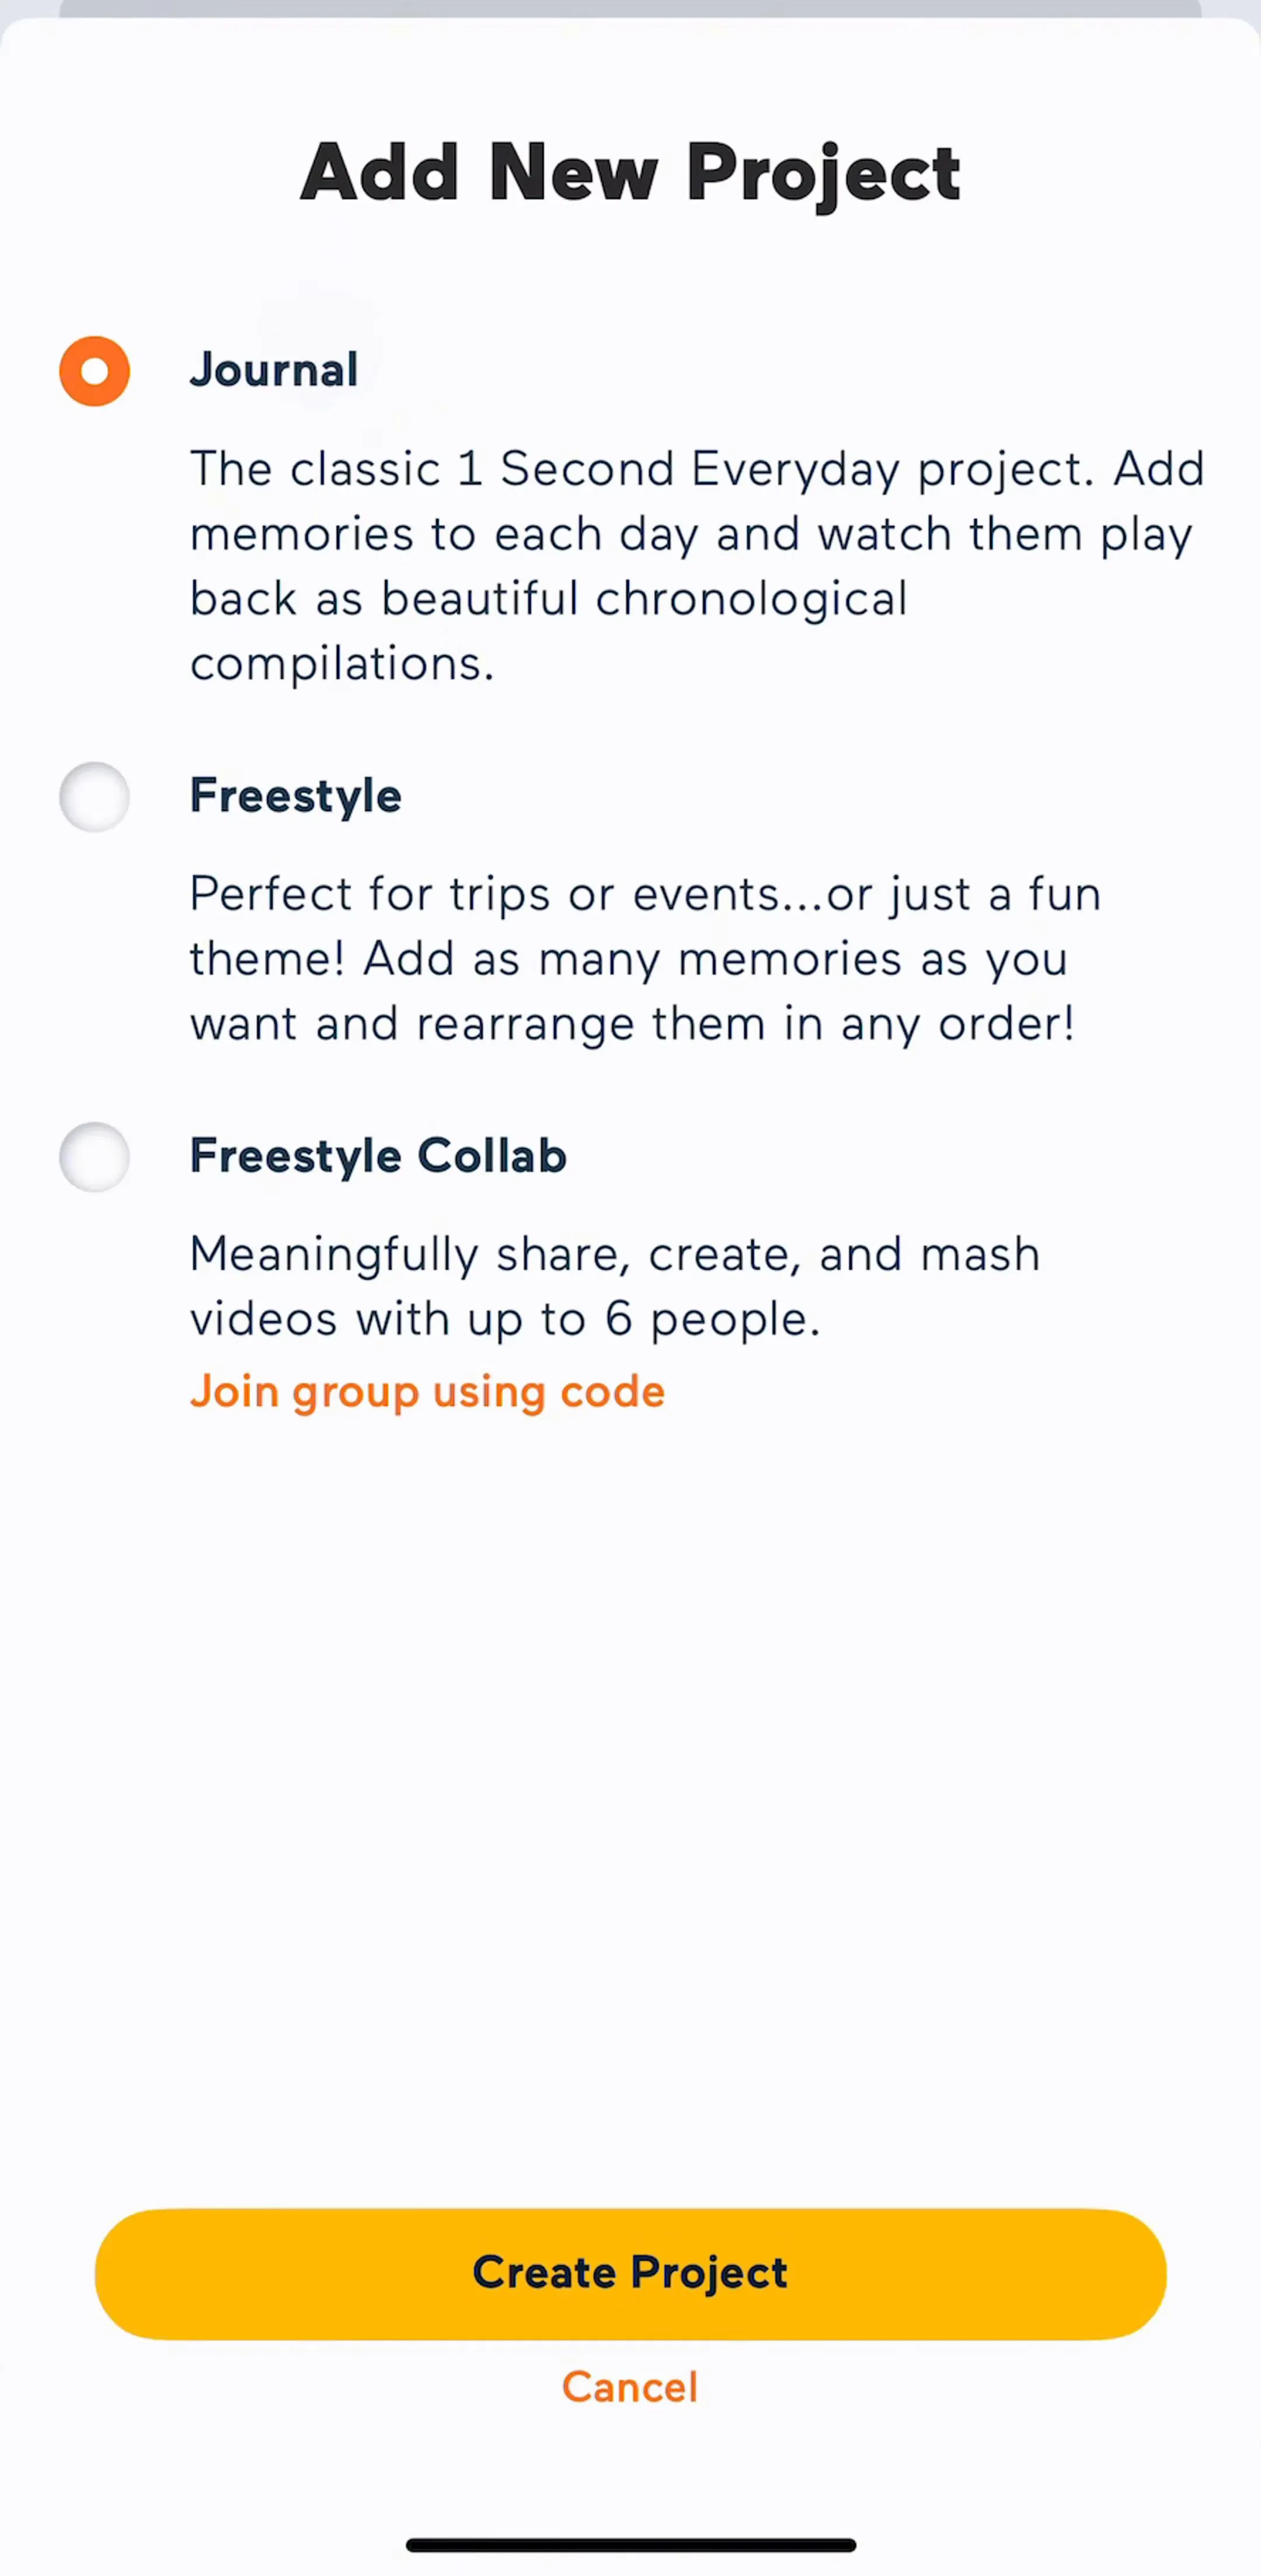Tap the Journal description paragraph

tap(697, 566)
